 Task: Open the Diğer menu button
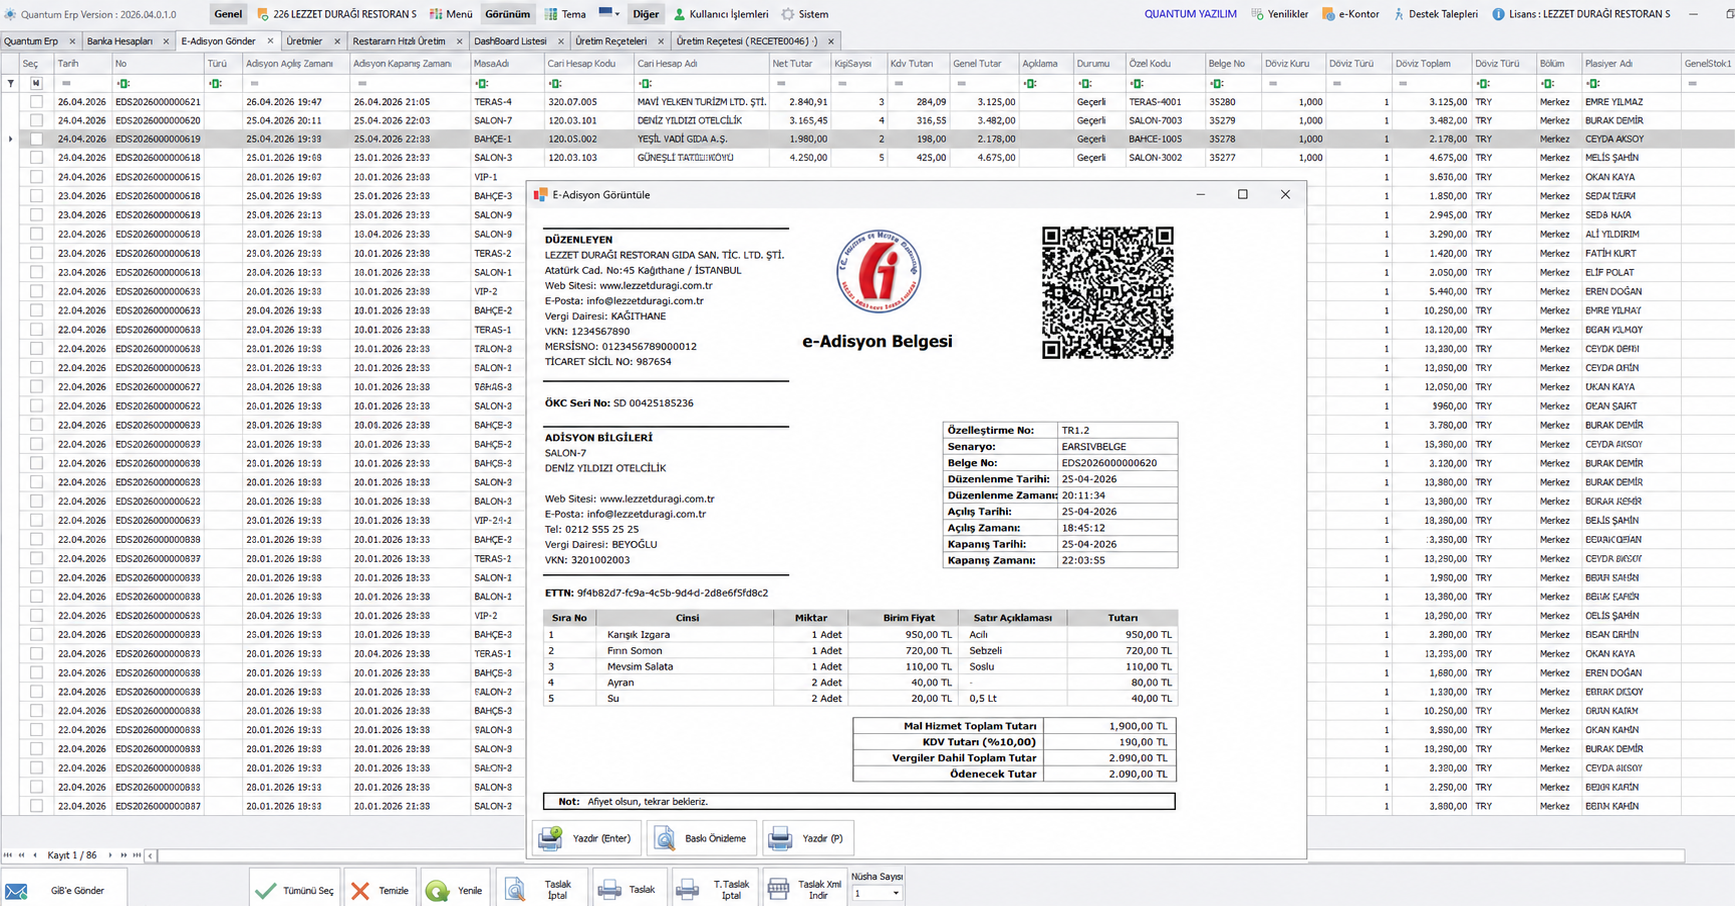click(x=646, y=14)
